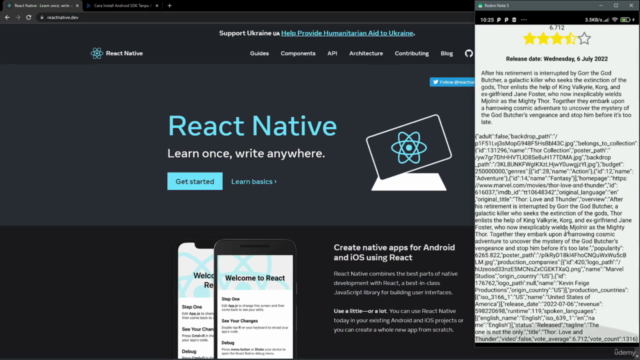Click the Learn basics link
The height and width of the screenshot is (360, 640).
254,181
